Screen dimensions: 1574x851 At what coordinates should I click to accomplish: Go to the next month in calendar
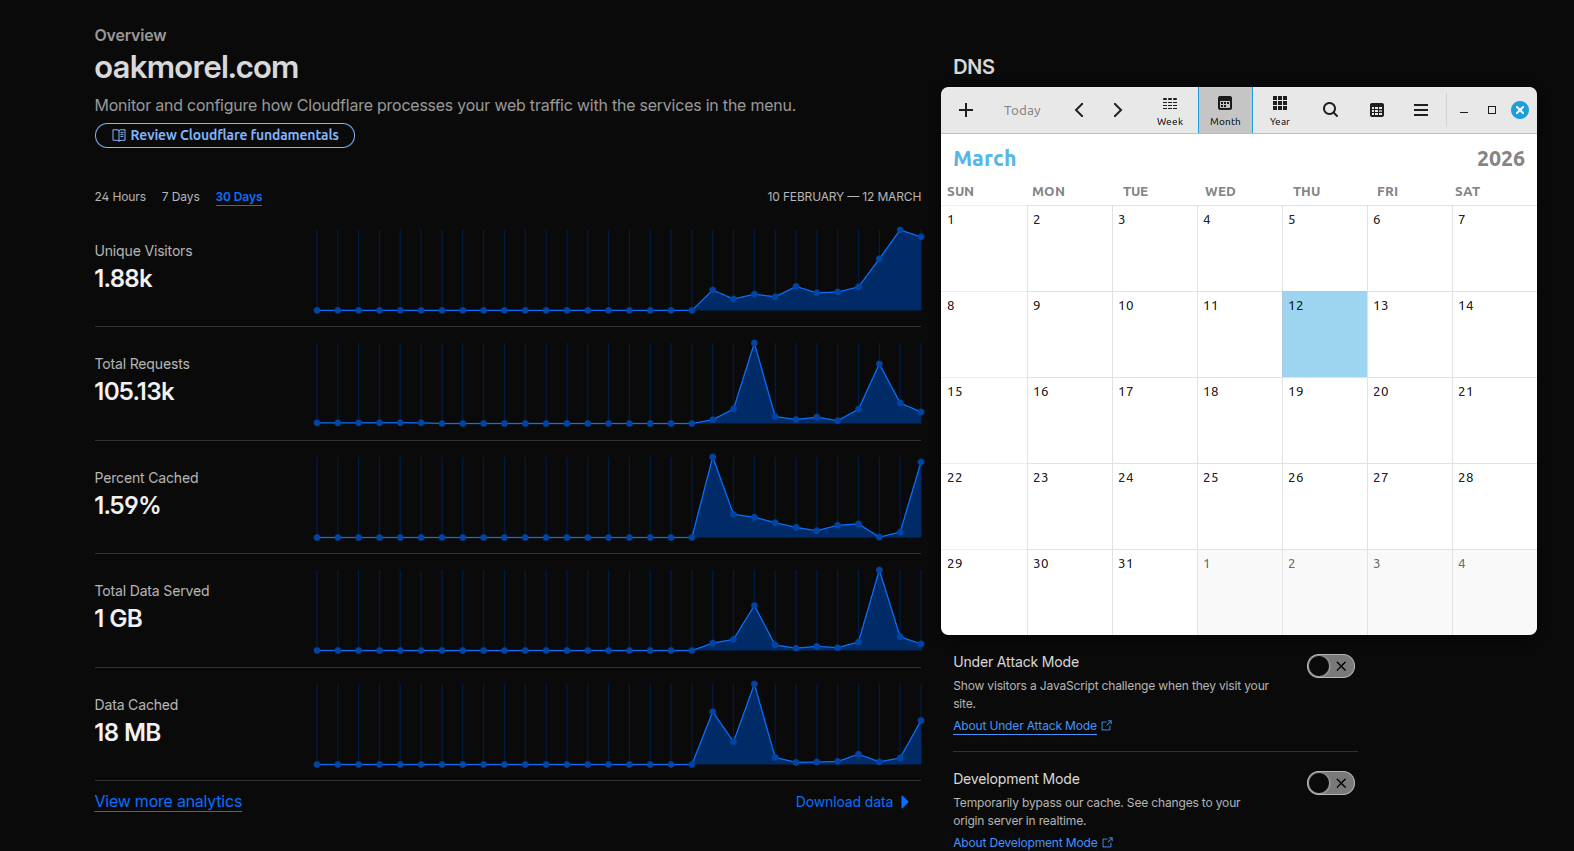pos(1118,110)
